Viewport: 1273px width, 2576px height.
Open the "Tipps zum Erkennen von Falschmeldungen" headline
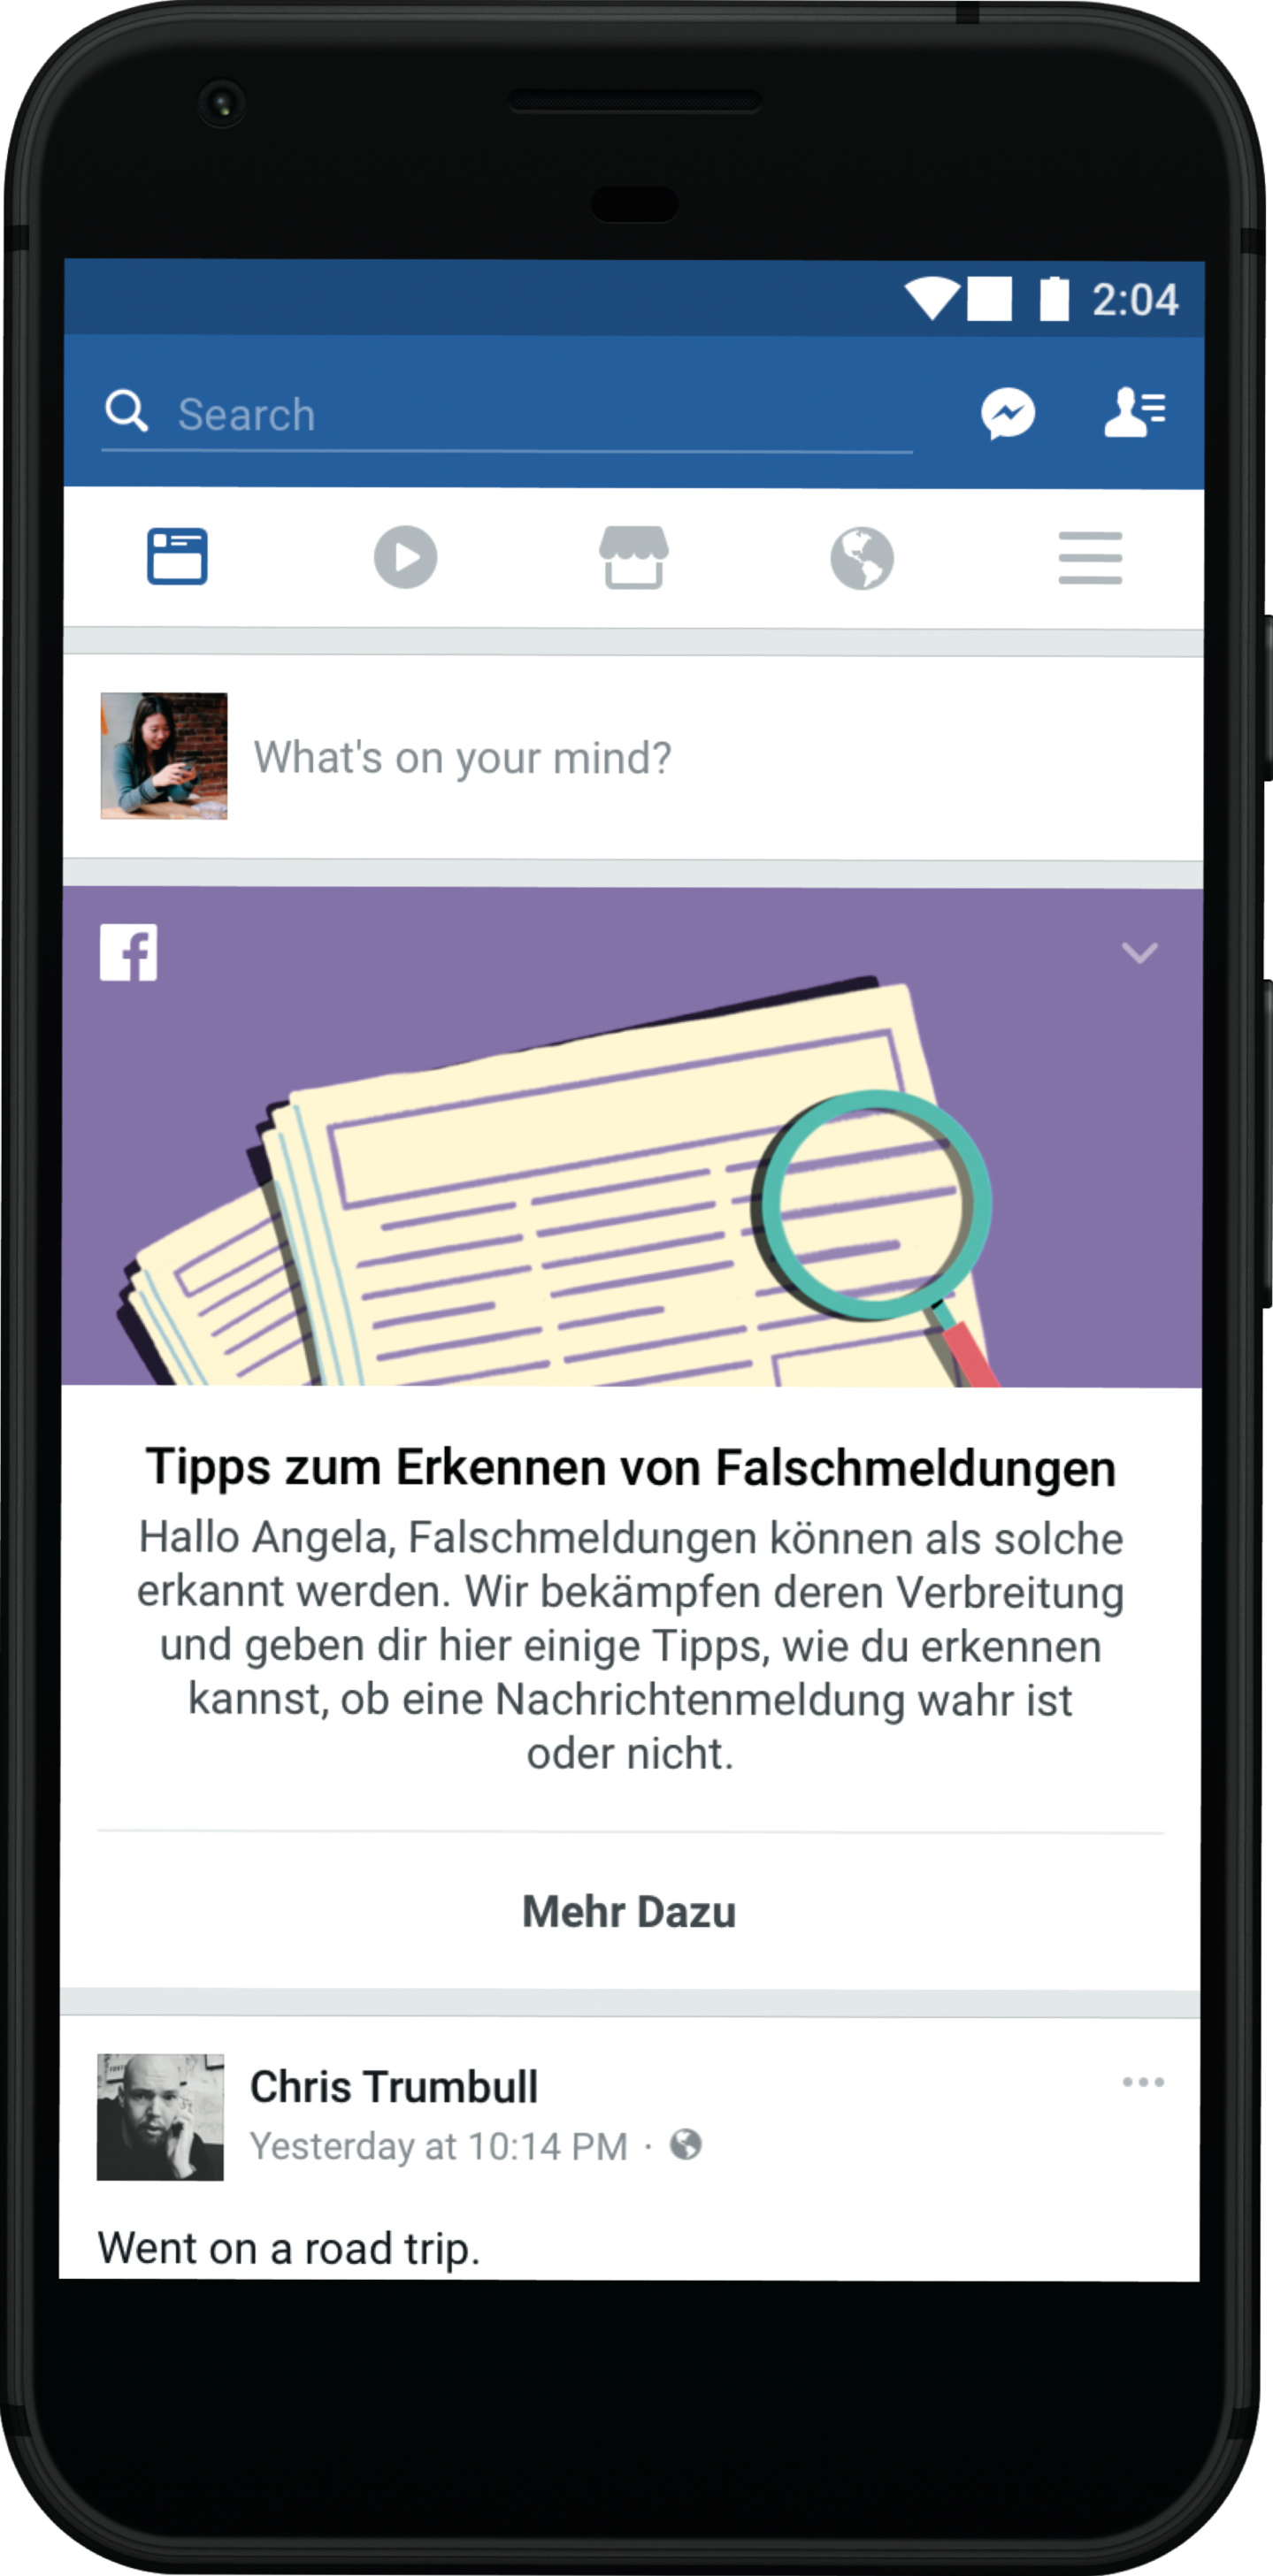[630, 1468]
